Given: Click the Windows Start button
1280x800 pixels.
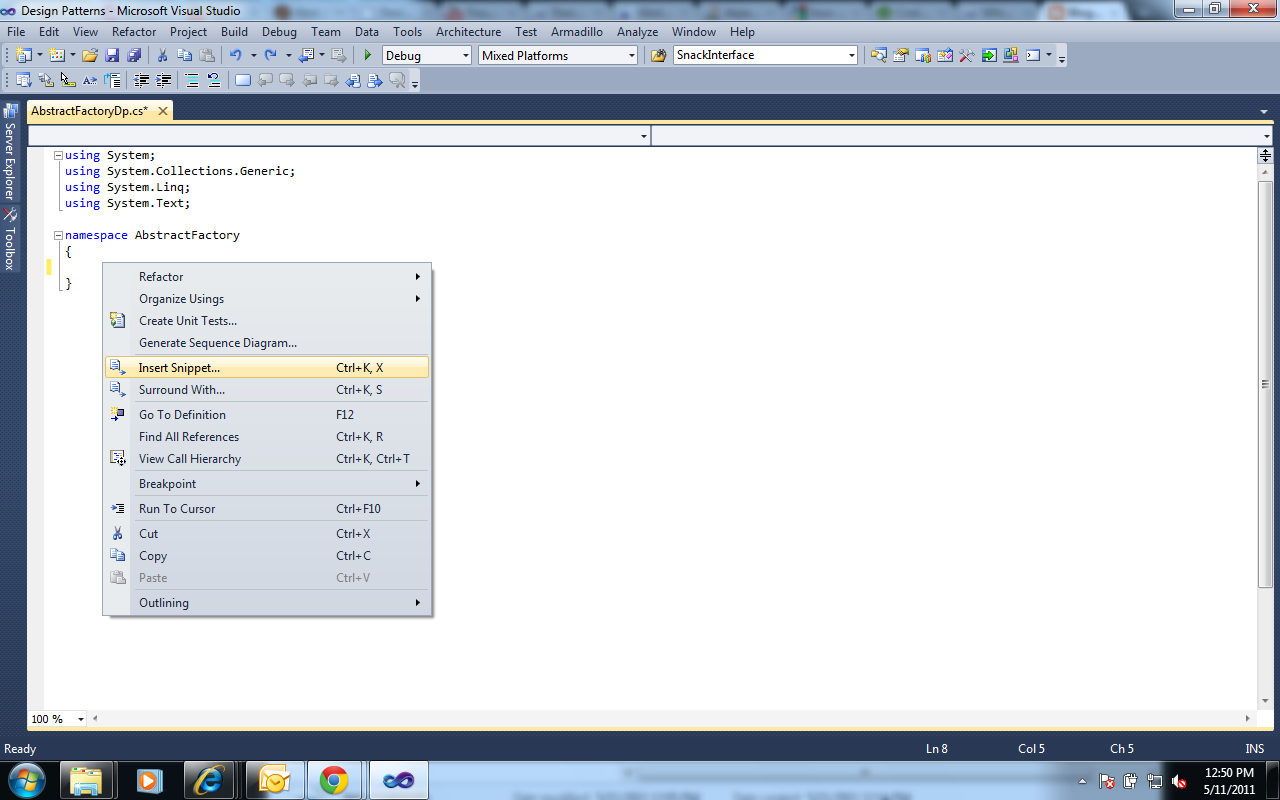Looking at the screenshot, I should [27, 780].
